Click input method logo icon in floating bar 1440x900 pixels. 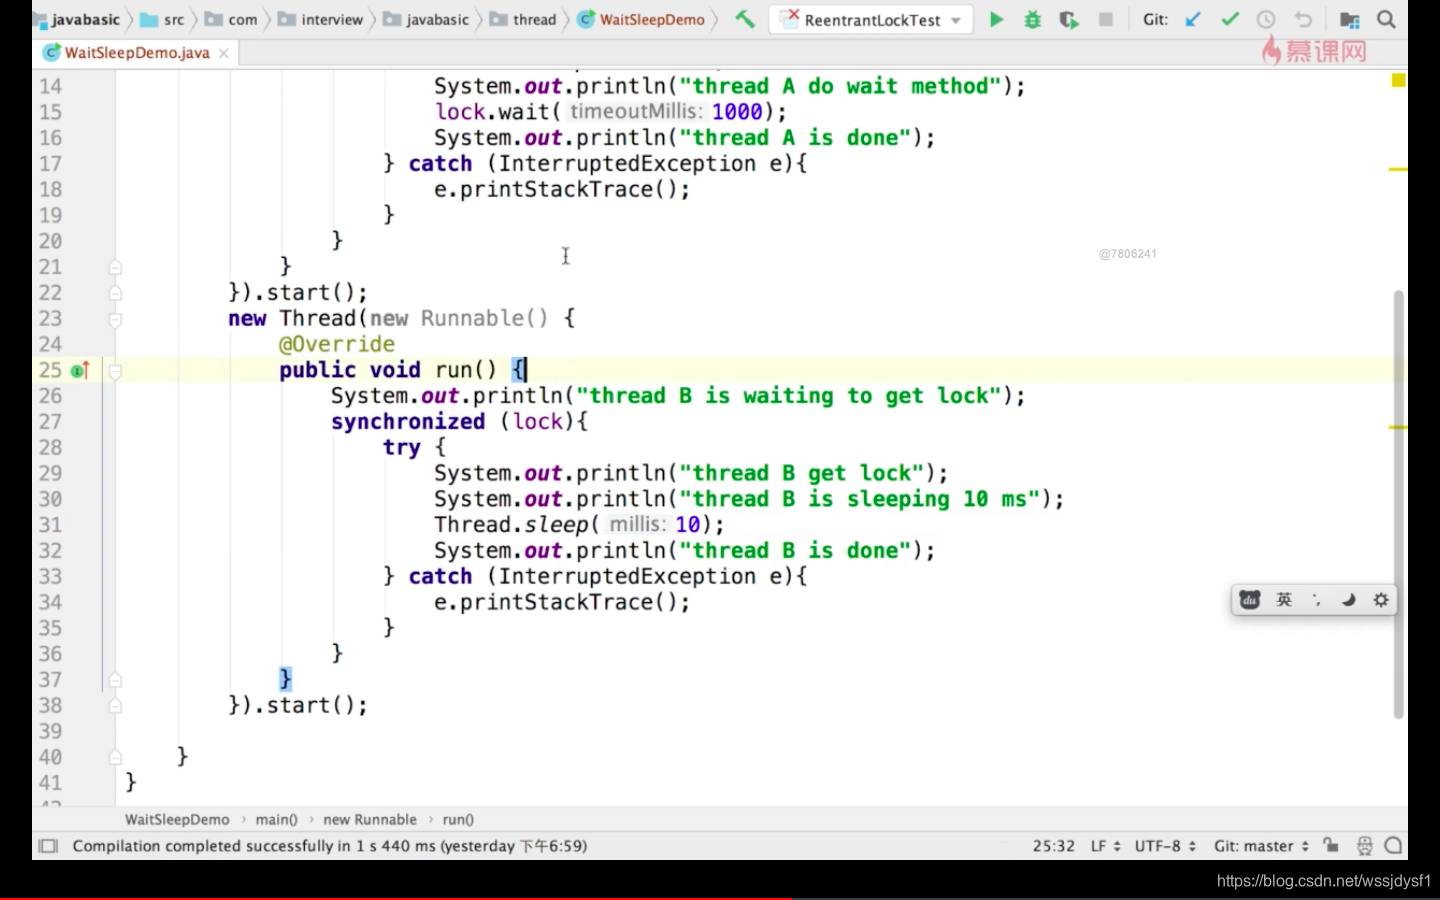pyautogui.click(x=1250, y=600)
